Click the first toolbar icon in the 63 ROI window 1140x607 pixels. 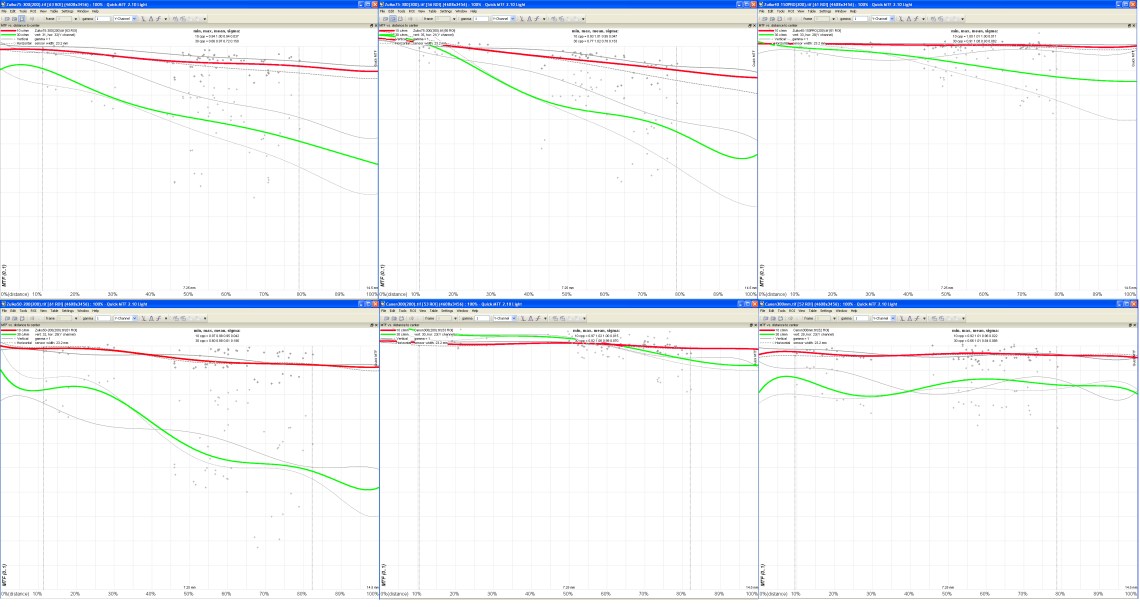click(4, 18)
